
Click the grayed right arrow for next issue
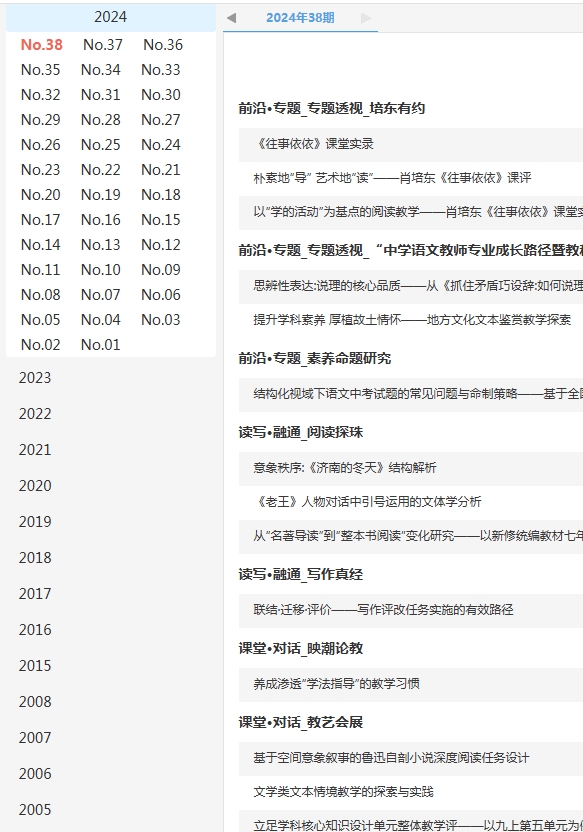click(x=366, y=18)
